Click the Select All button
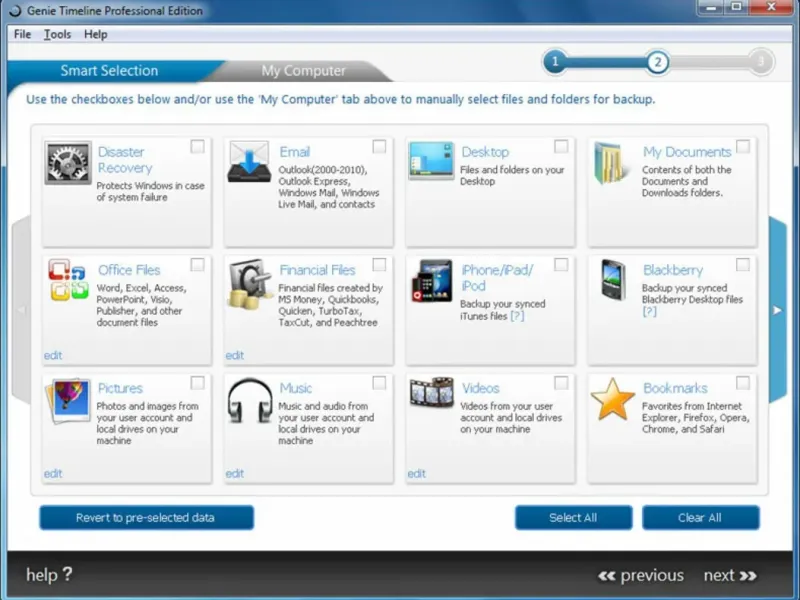800x600 pixels. point(573,517)
